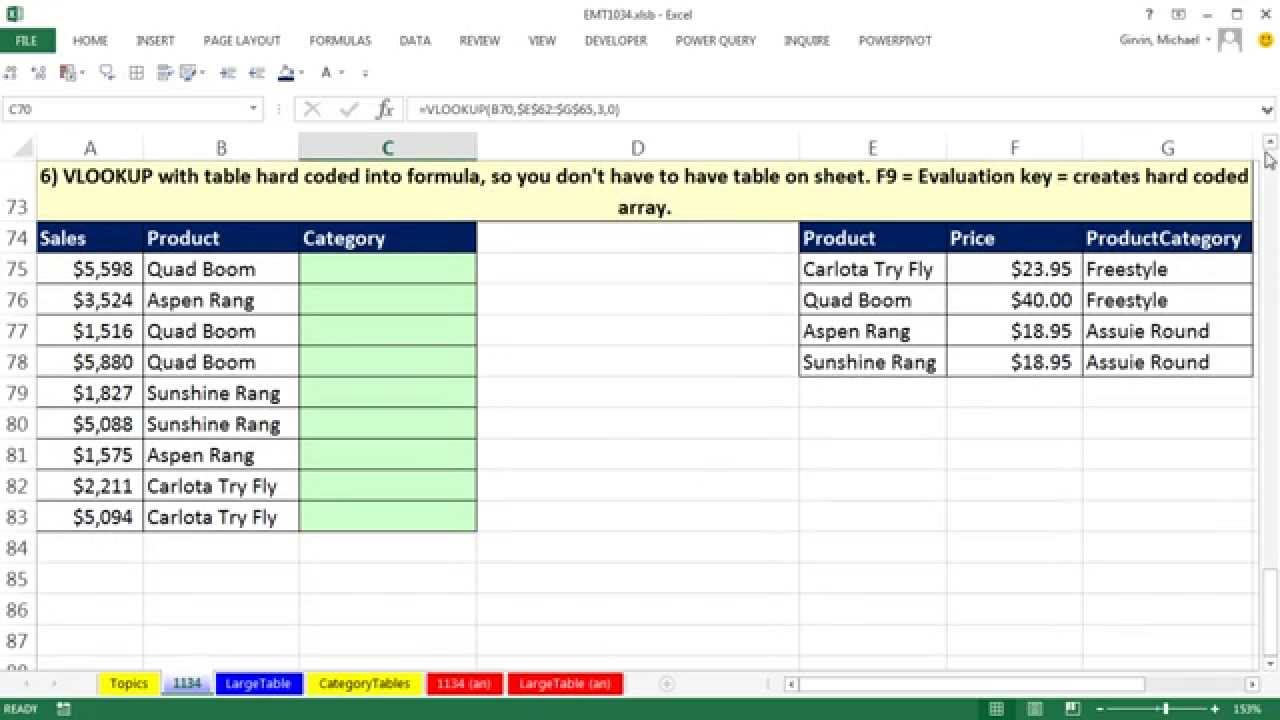
Task: Switch to Page Break Preview icon
Action: 1075,709
